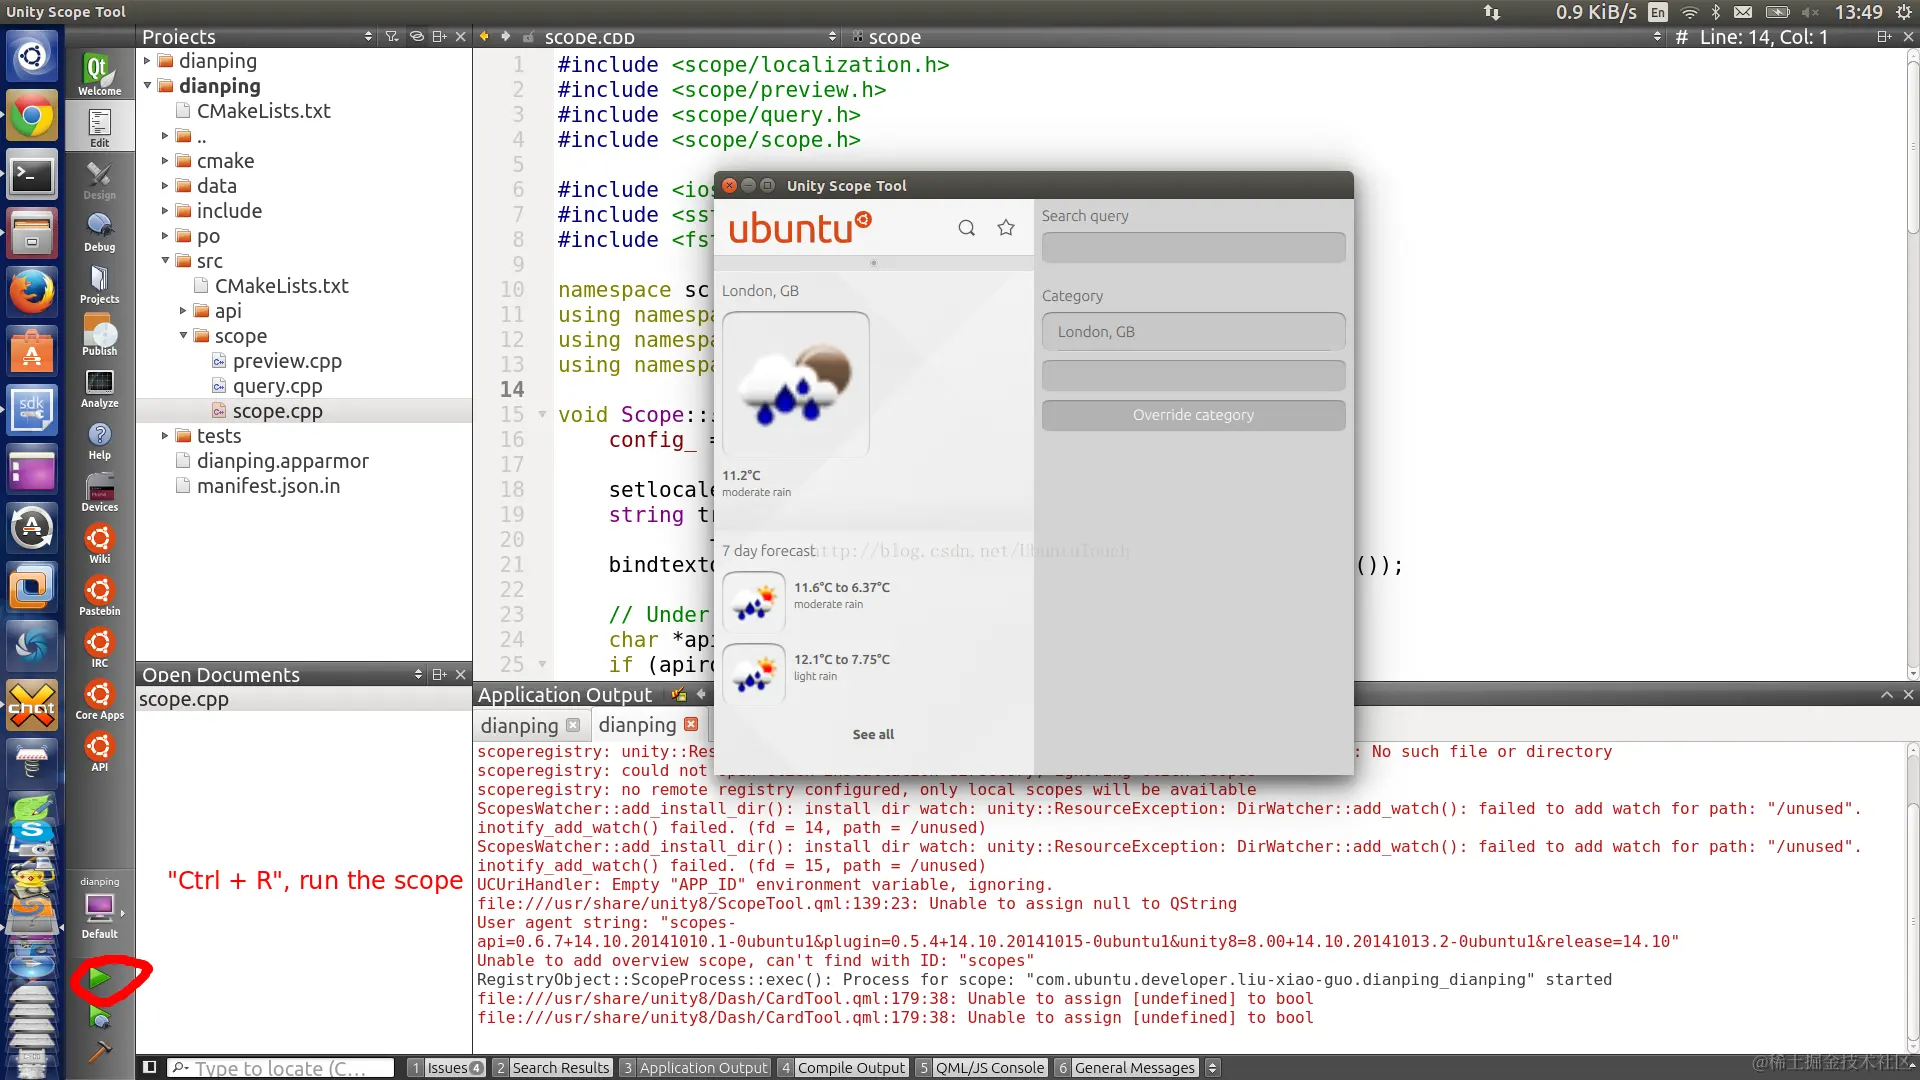Switch to Analyze mode
Viewport: 1920px width, 1080px height.
click(x=99, y=388)
